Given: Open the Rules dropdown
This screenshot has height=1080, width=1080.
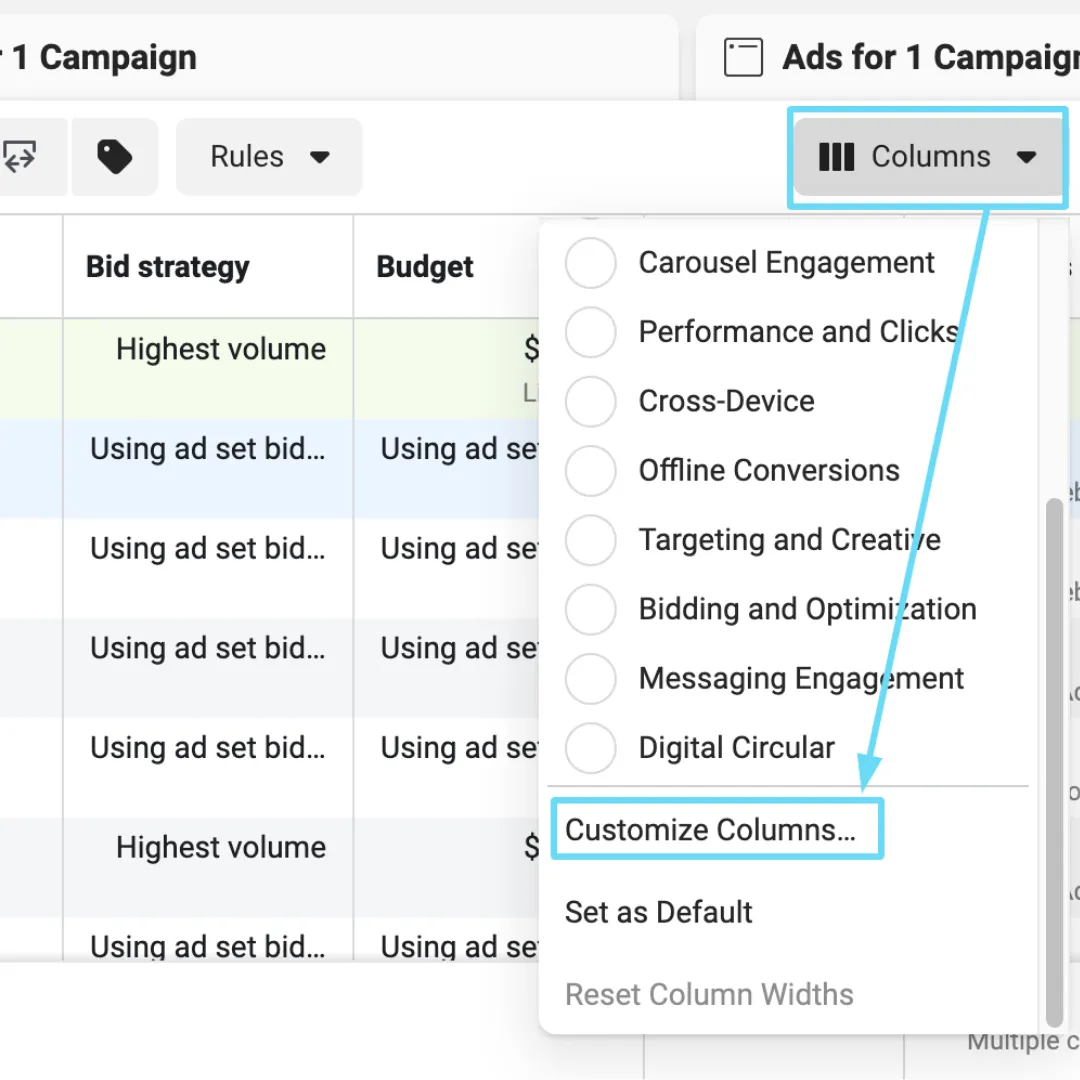Looking at the screenshot, I should tap(269, 157).
